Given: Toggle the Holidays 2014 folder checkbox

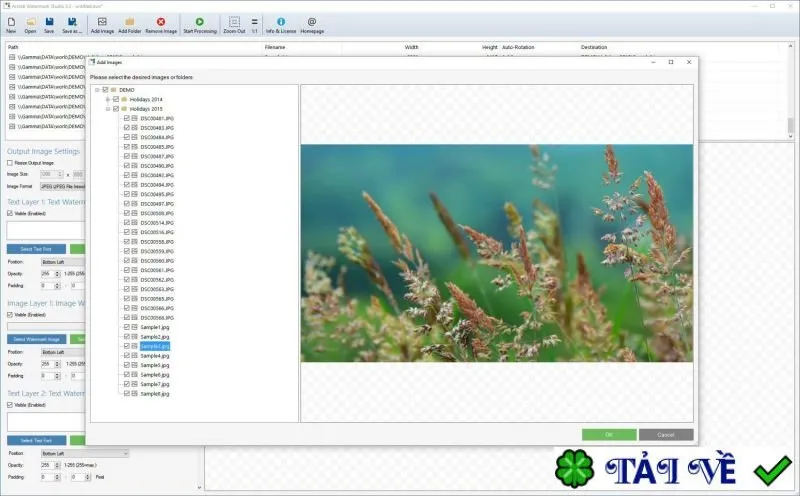Looking at the screenshot, I should (116, 100).
